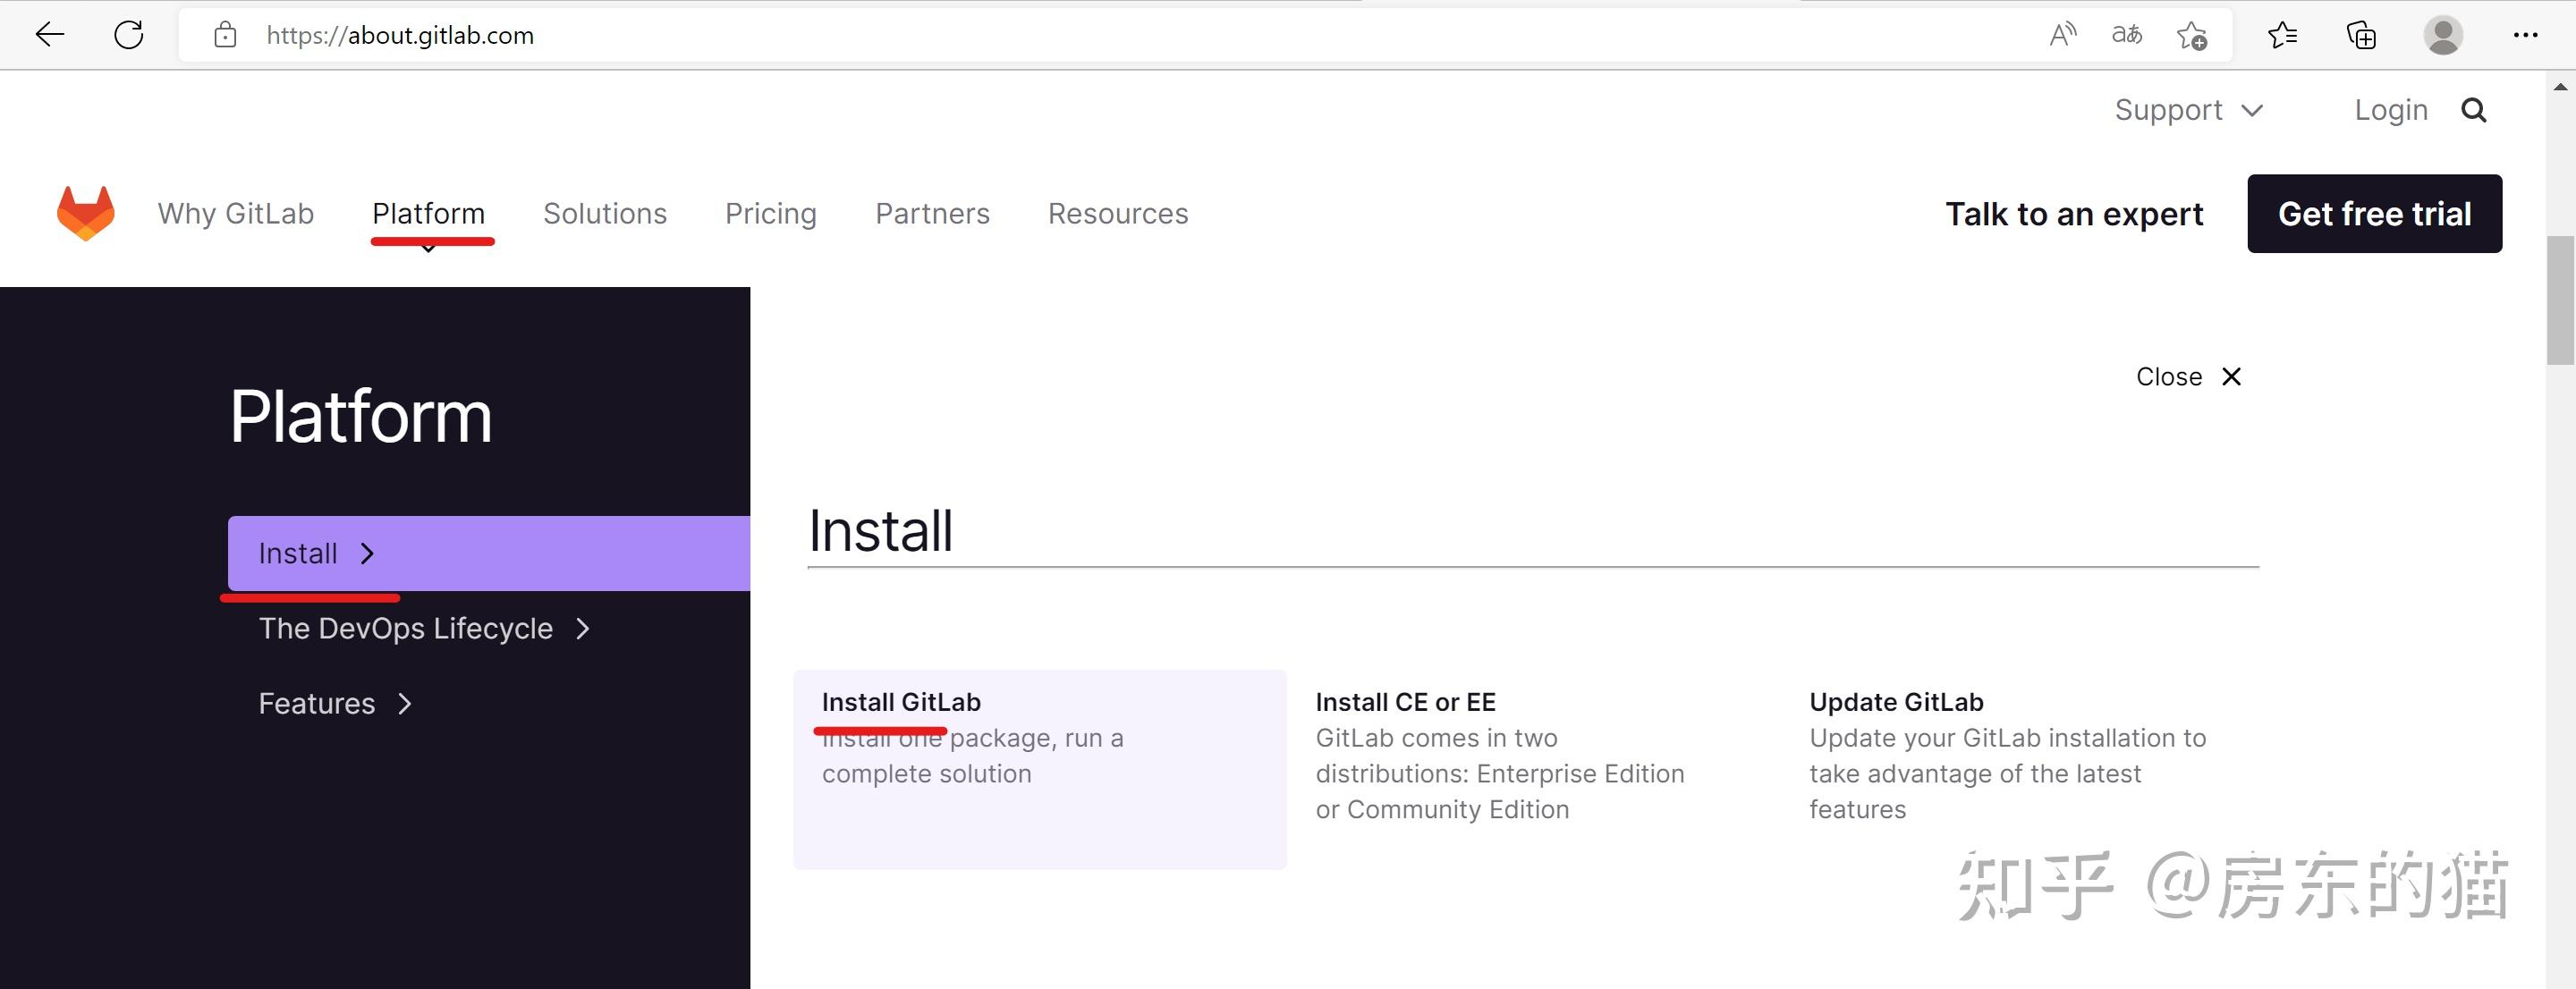2576x989 pixels.
Task: Click the browser back arrow
Action: coord(49,35)
